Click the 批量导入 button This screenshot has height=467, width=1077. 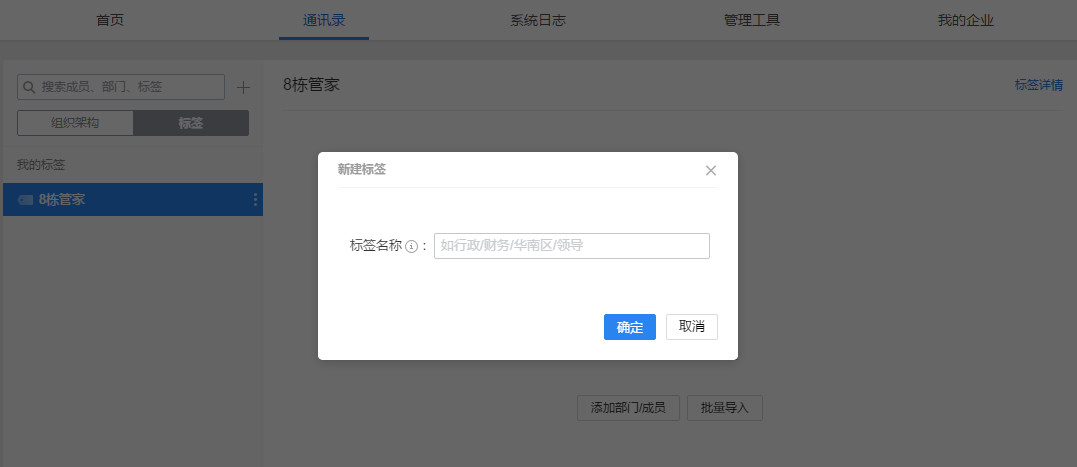point(725,408)
